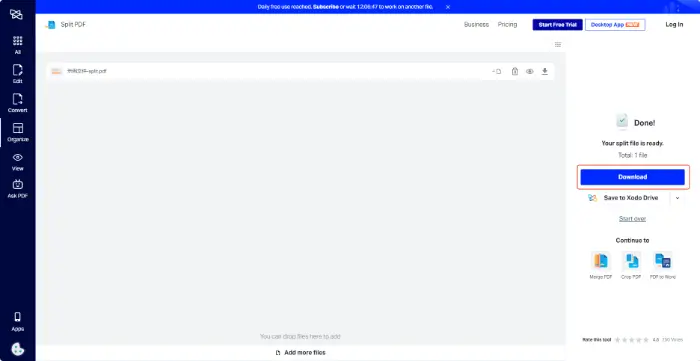Open the Edit sidebar tool
Viewport: 700px width, 361px height.
click(17, 74)
